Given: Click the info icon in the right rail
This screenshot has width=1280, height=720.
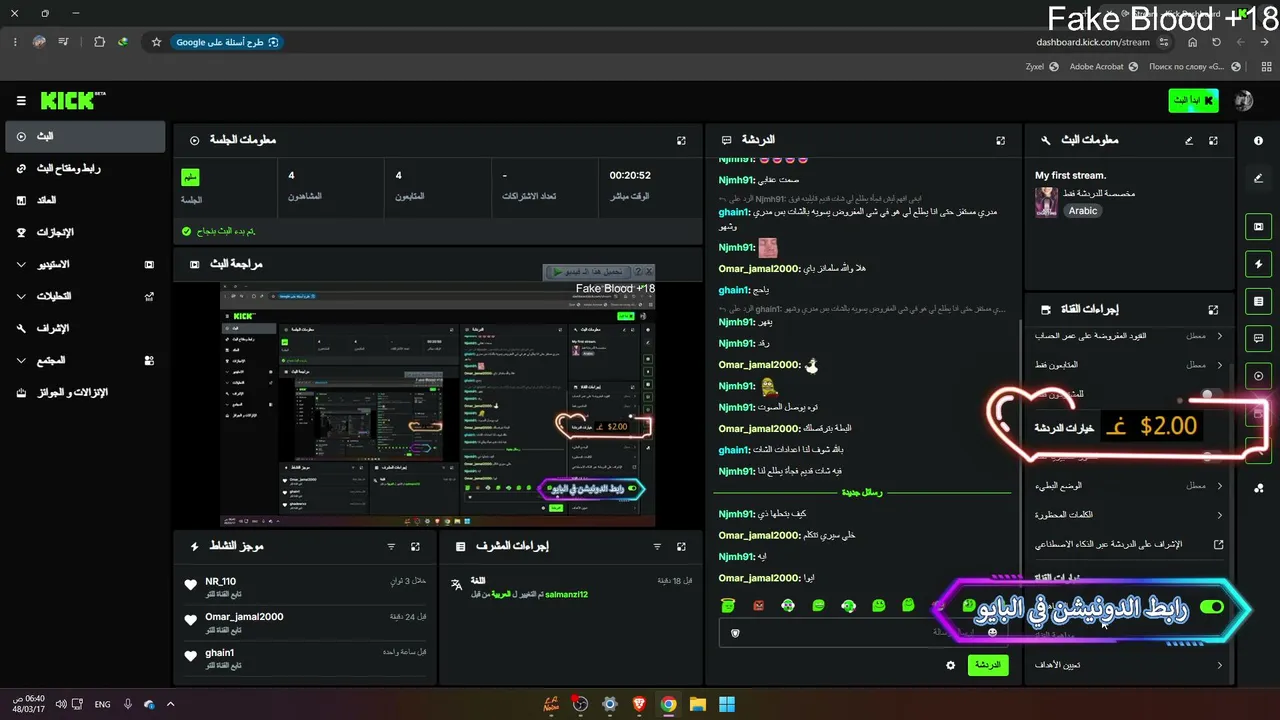Looking at the screenshot, I should coord(1258,141).
